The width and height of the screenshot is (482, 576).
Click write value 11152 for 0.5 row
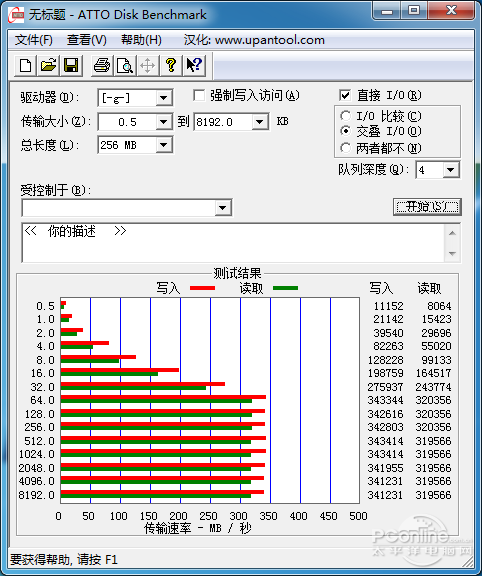tap(388, 306)
